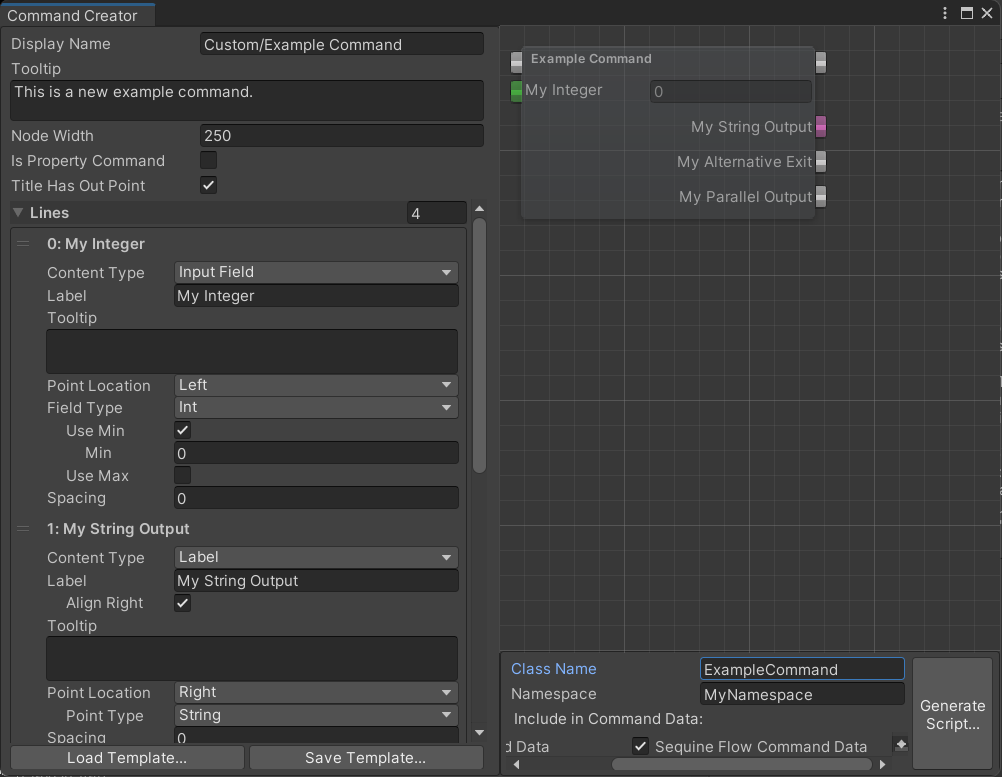Click the Example Command title in point

[516, 62]
